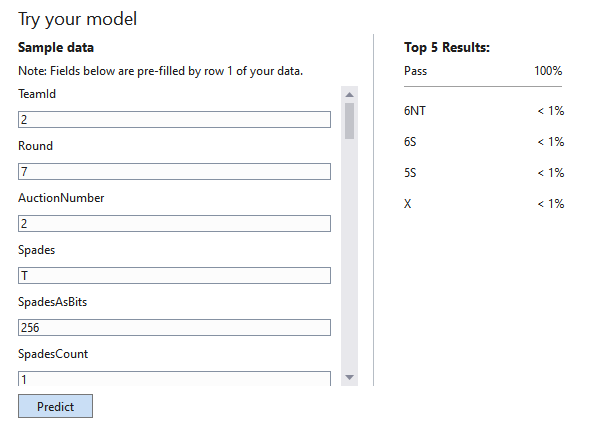Click the 100% probability value
The image size is (596, 432).
tap(548, 71)
